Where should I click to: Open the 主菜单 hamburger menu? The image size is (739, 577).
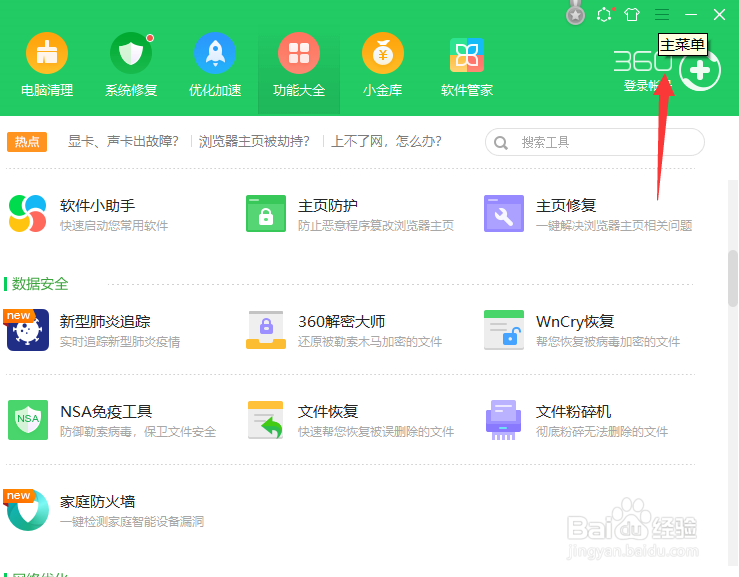[x=662, y=15]
